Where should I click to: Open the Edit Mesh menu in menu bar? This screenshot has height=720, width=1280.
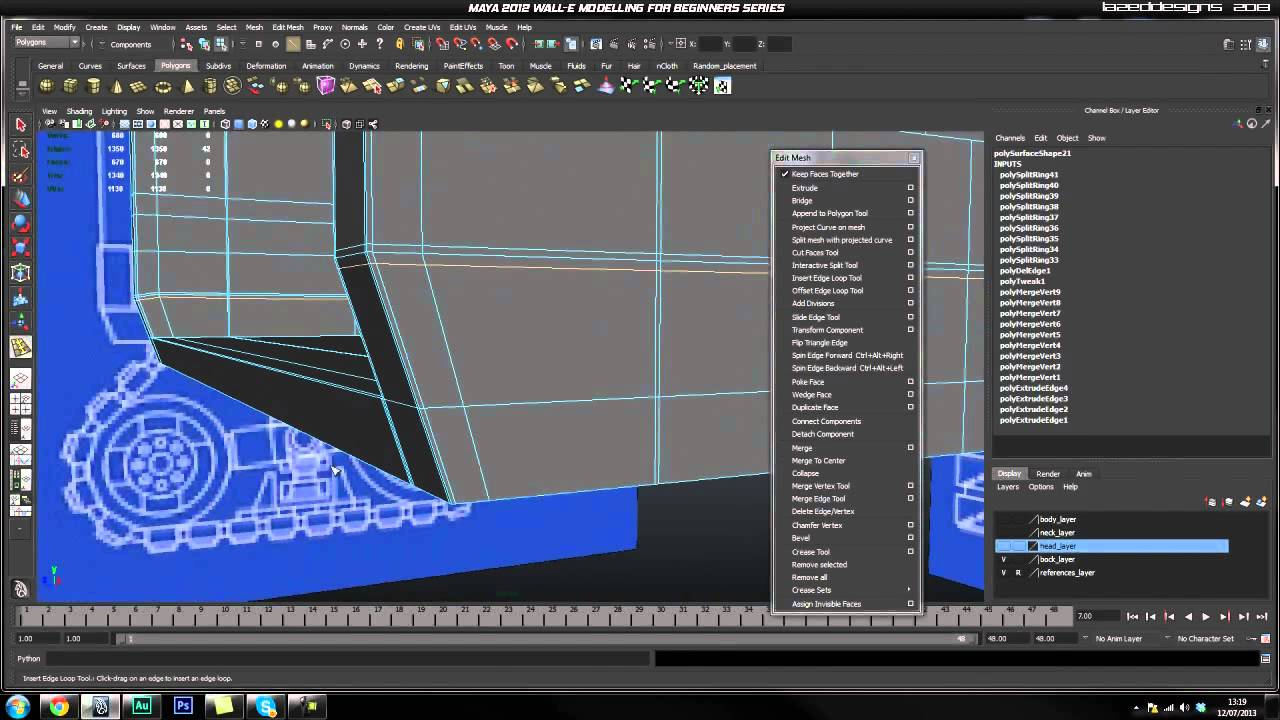pos(287,27)
